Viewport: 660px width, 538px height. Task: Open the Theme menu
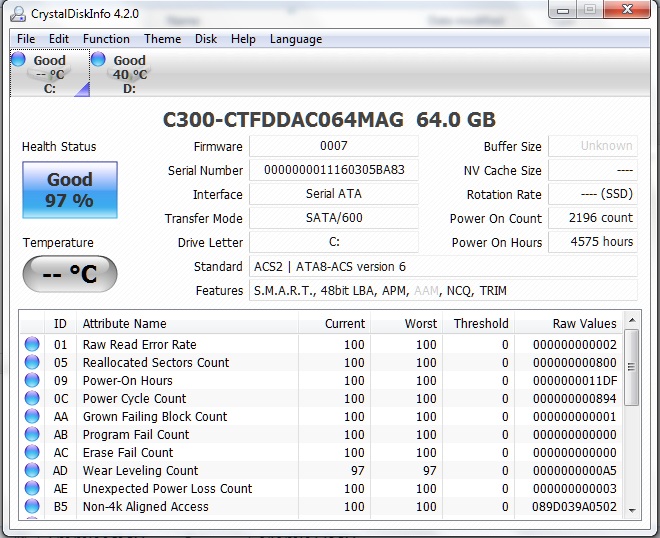click(162, 39)
